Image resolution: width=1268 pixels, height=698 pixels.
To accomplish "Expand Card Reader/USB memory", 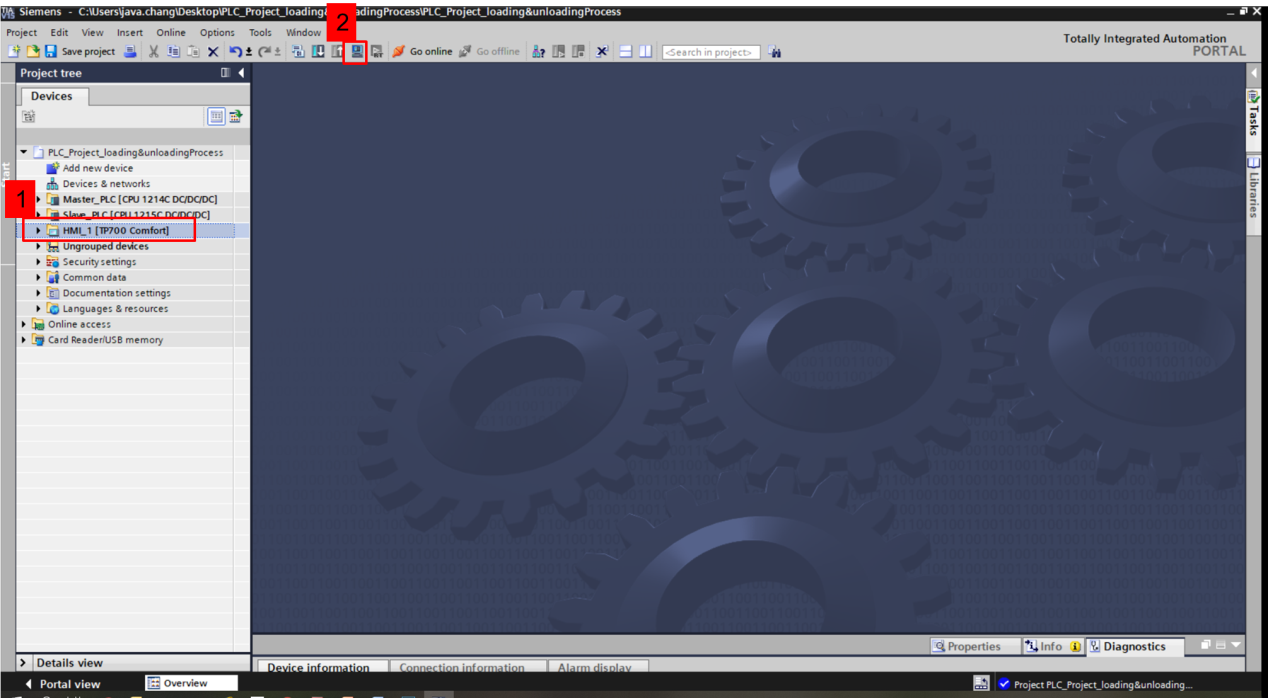I will [24, 340].
